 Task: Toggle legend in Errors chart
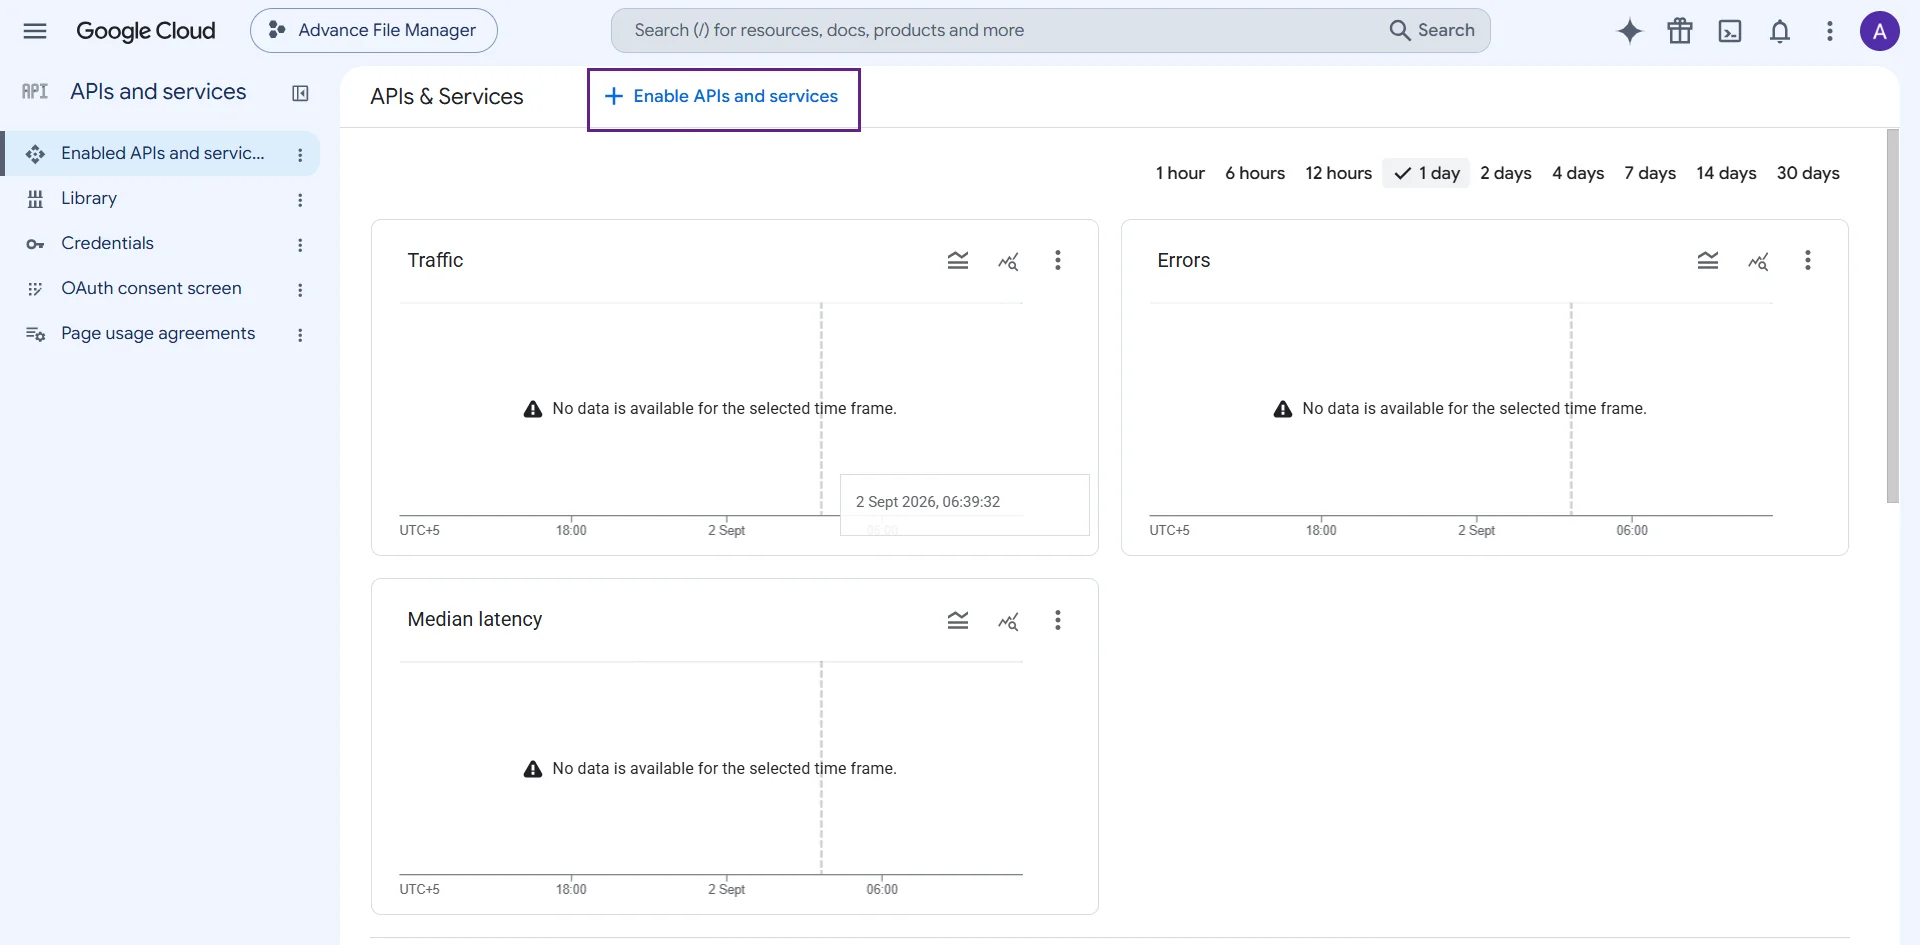click(x=1708, y=261)
